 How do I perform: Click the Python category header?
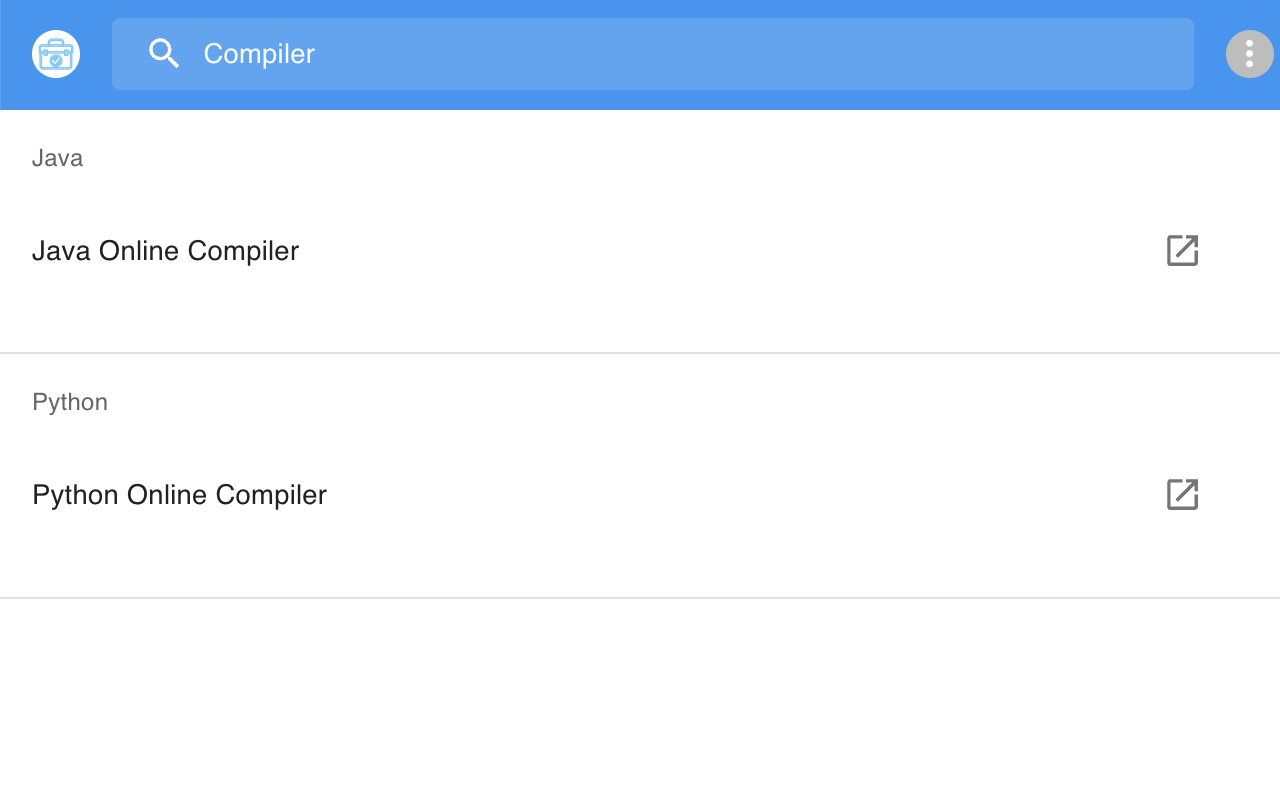70,402
